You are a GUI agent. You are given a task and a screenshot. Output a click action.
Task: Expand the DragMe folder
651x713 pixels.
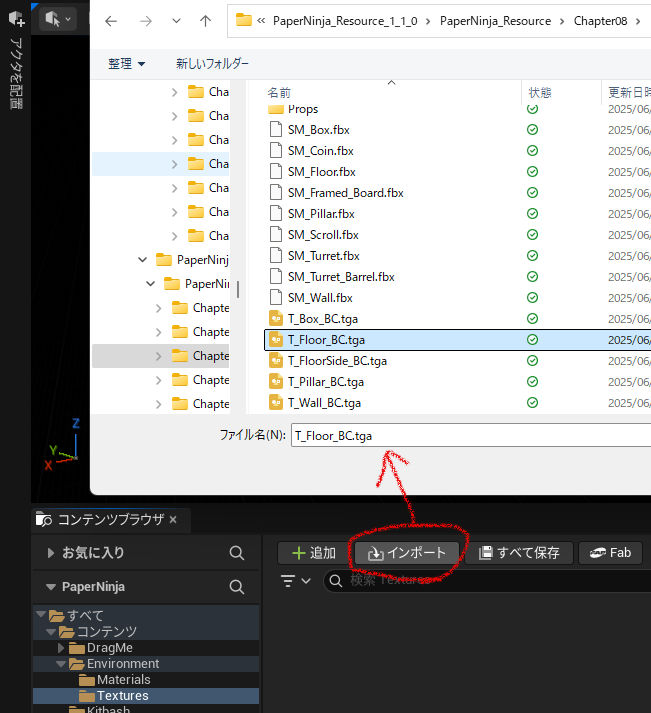pyautogui.click(x=62, y=647)
